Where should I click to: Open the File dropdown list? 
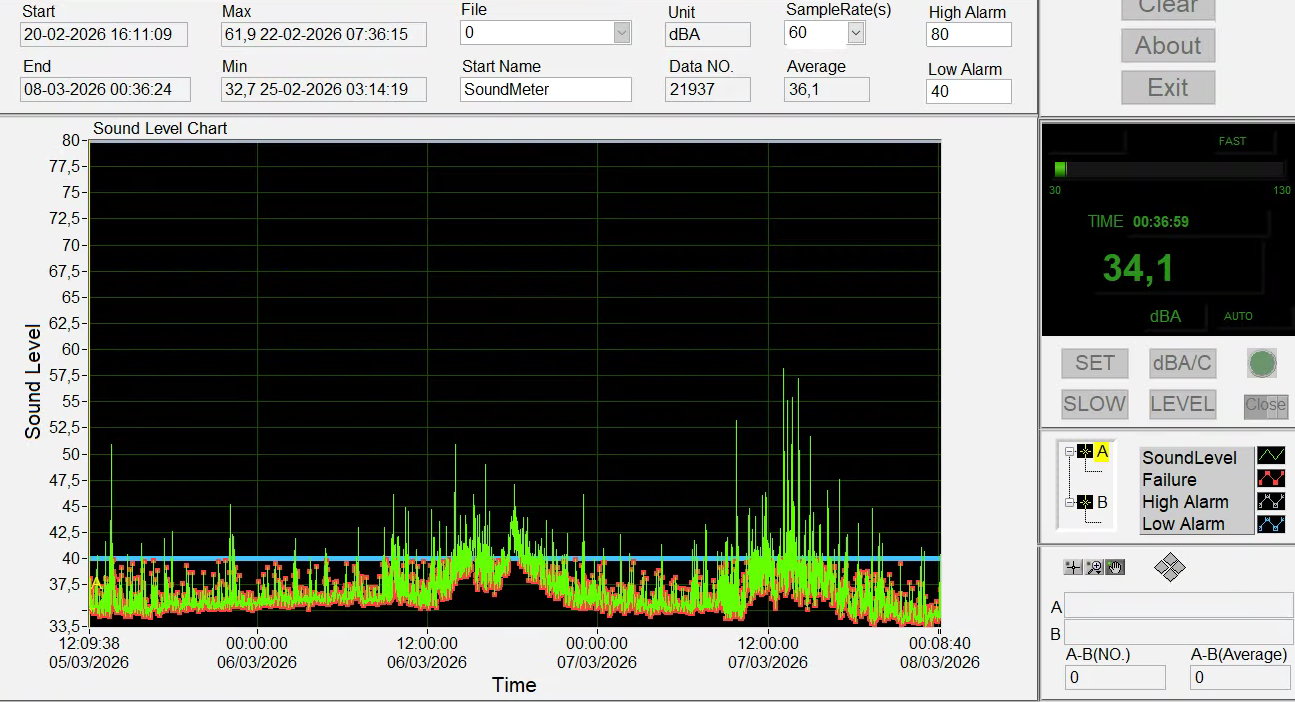coord(621,33)
